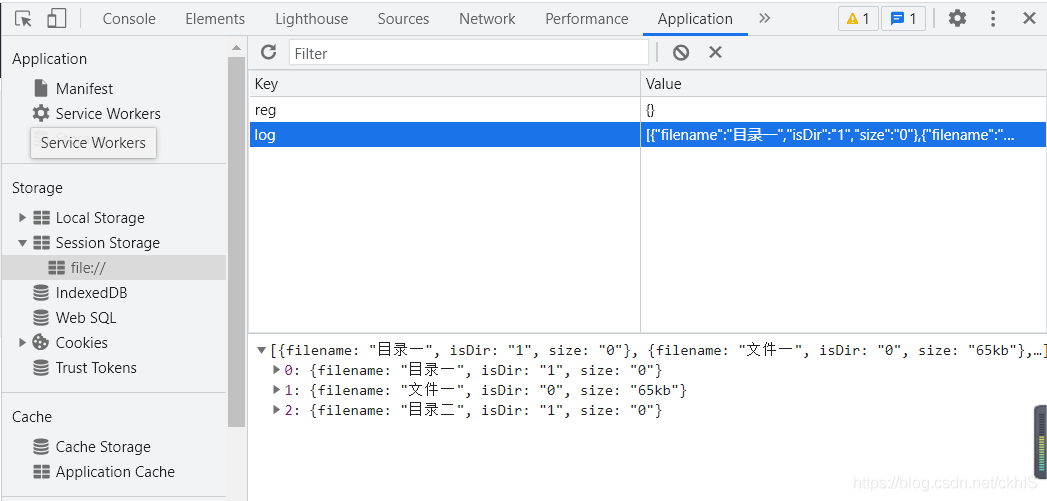1047x501 pixels.
Task: Switch to the Elements tab
Action: (215, 19)
